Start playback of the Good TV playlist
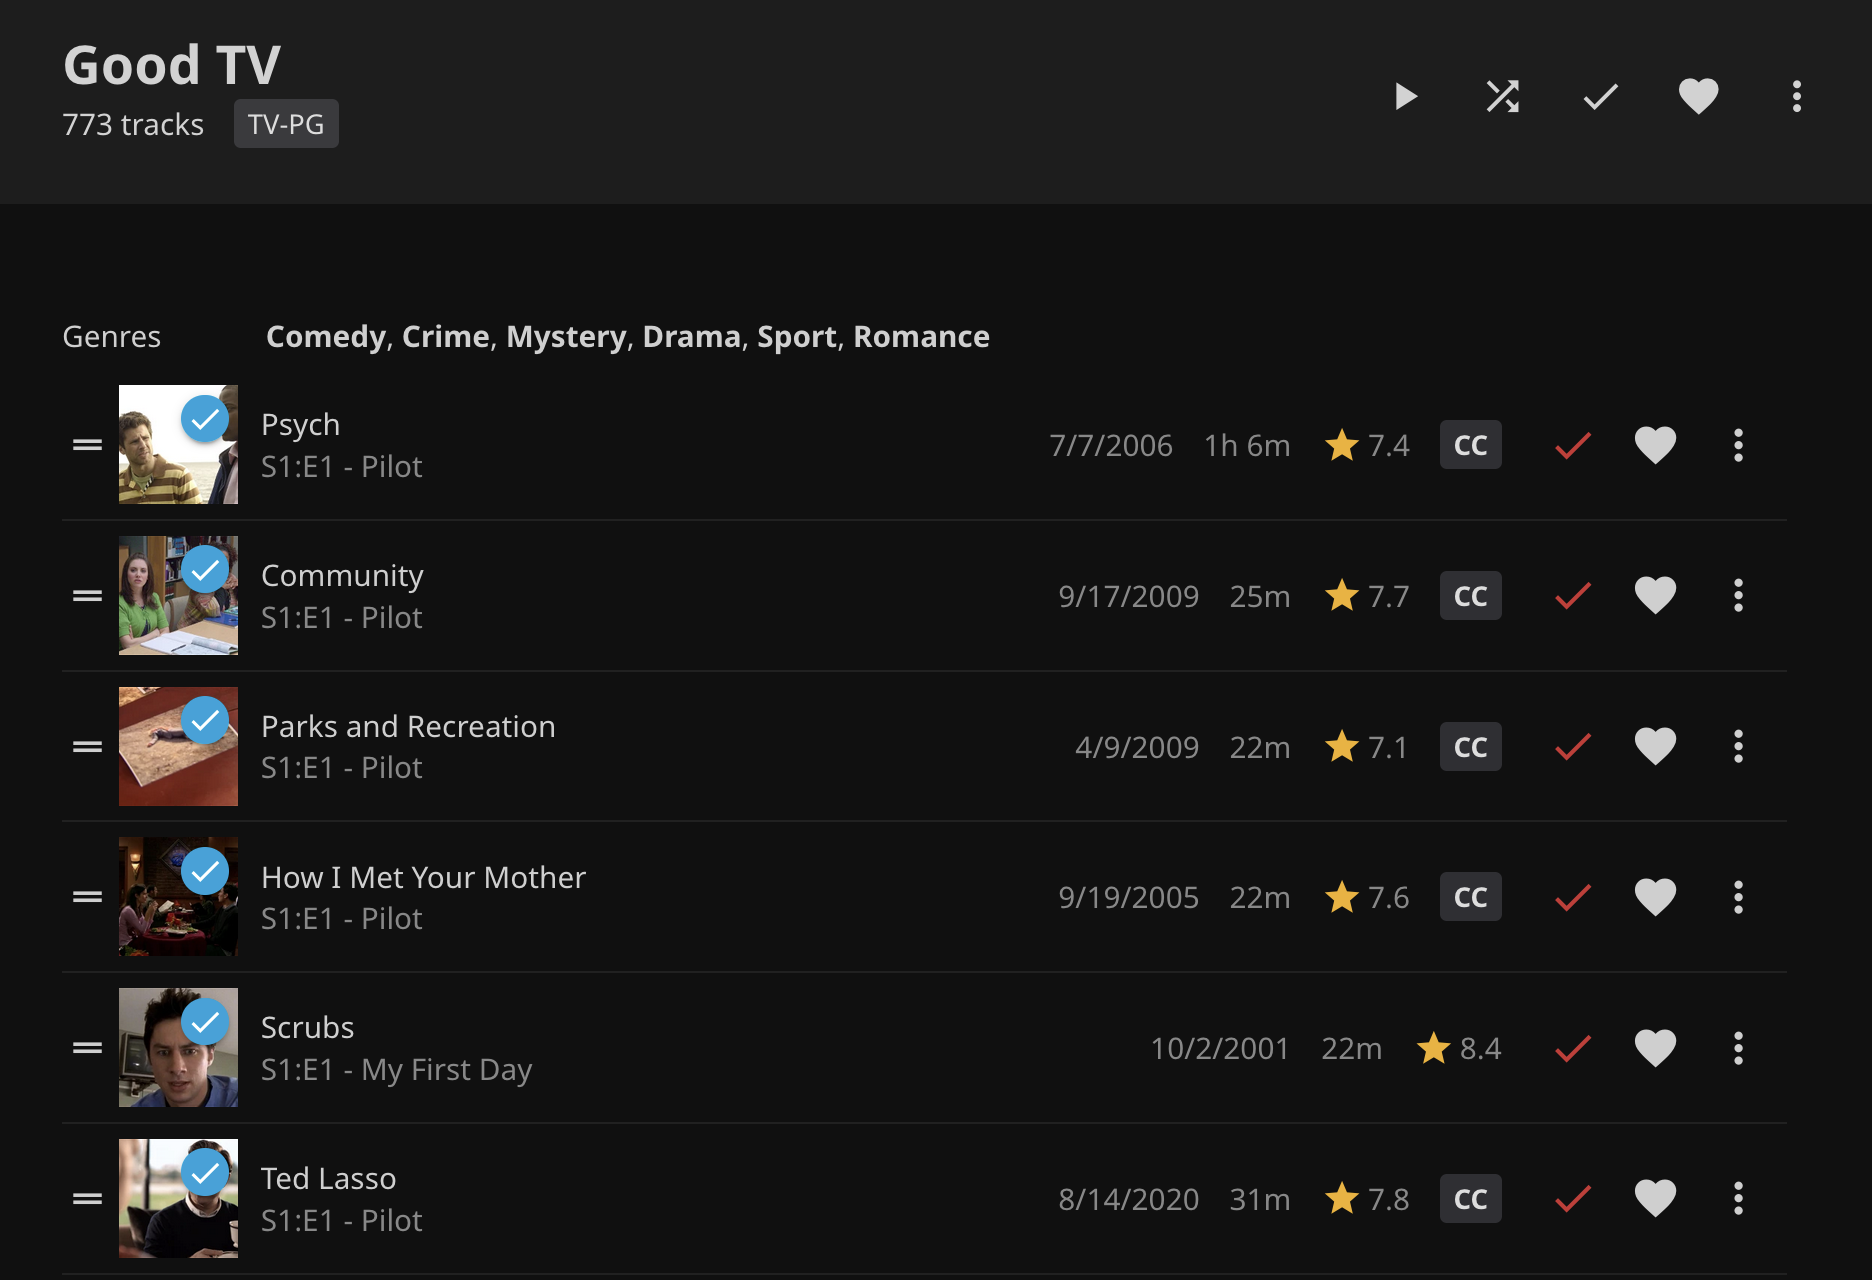1872x1280 pixels. (1405, 96)
